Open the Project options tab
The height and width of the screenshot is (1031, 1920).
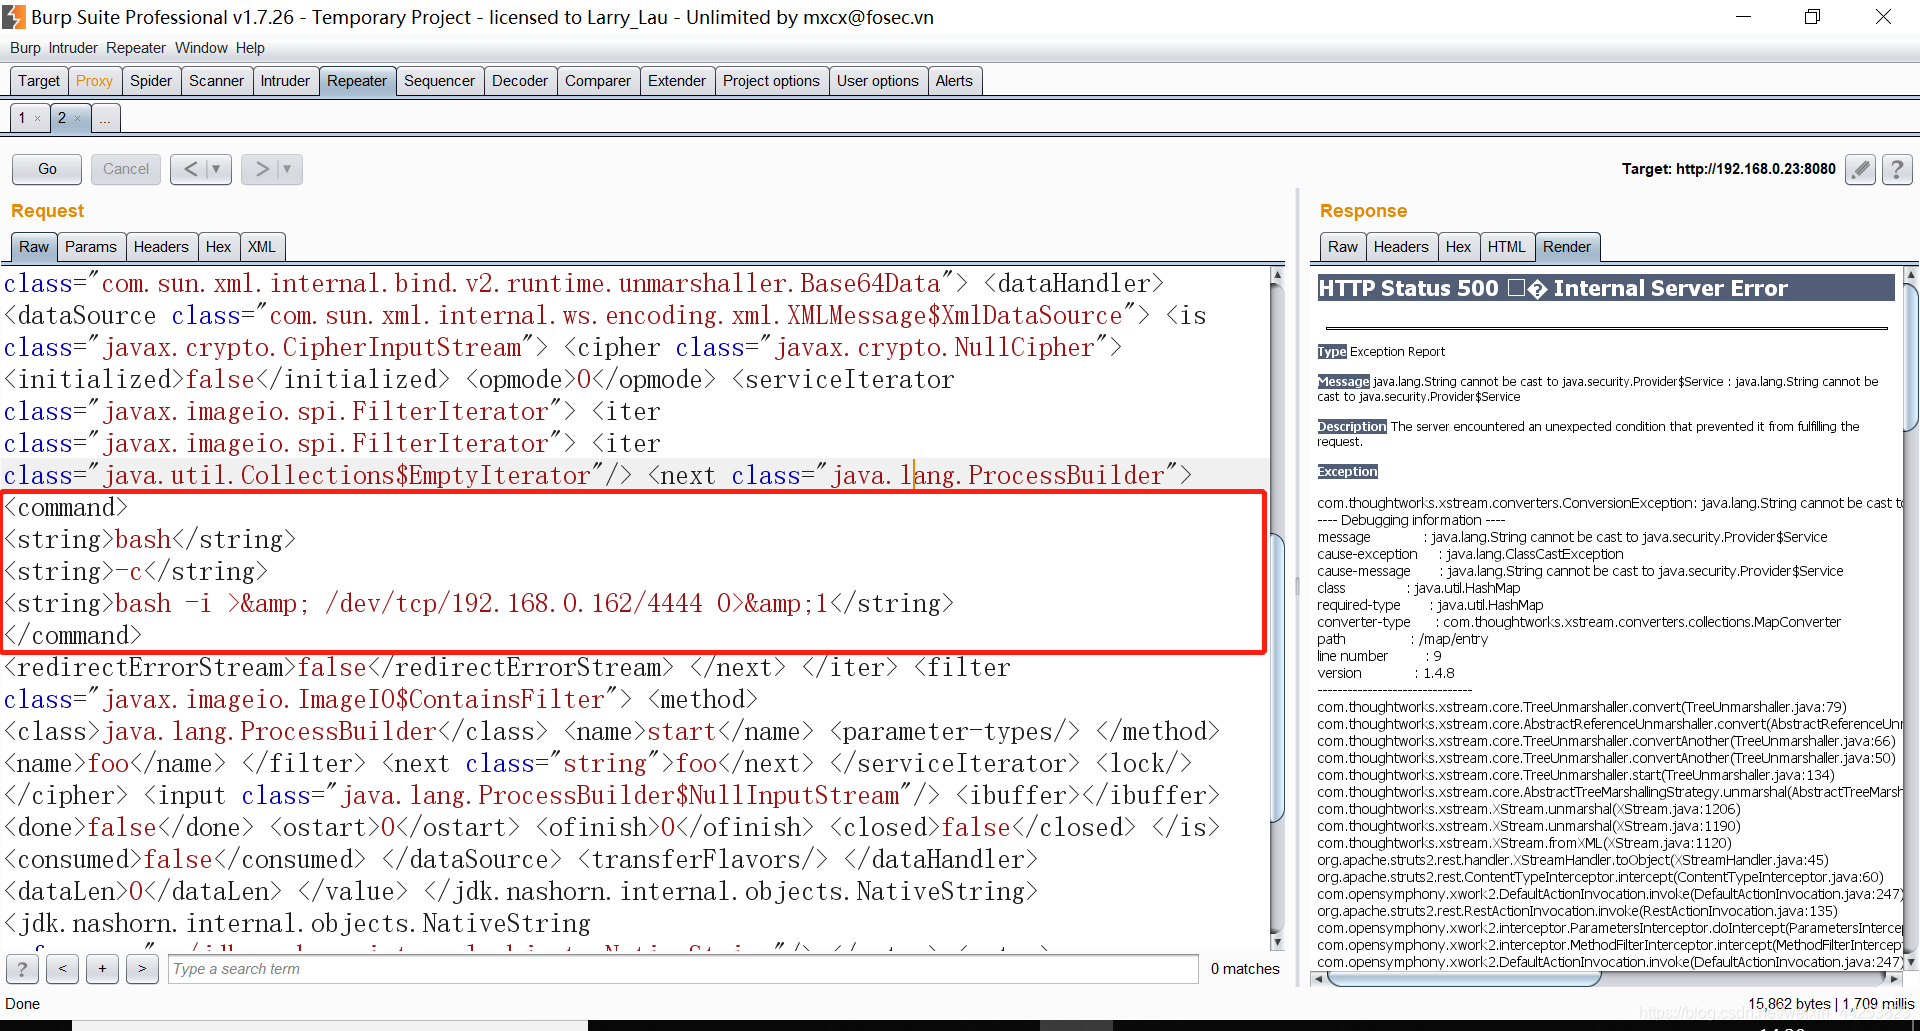(x=771, y=81)
